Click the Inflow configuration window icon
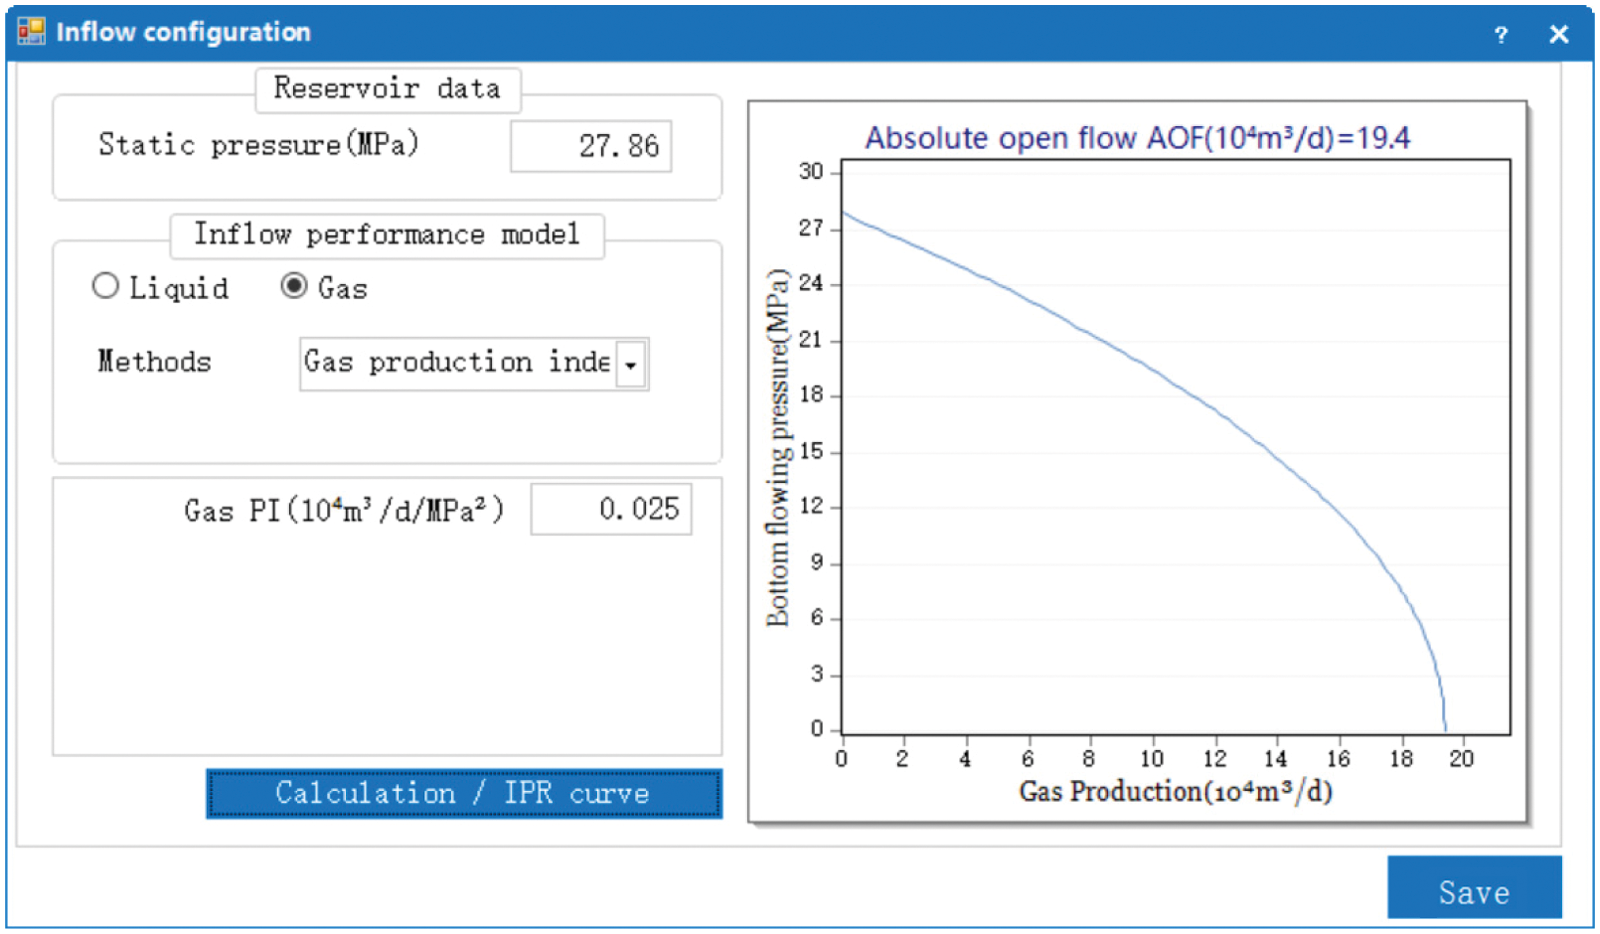 [31, 32]
